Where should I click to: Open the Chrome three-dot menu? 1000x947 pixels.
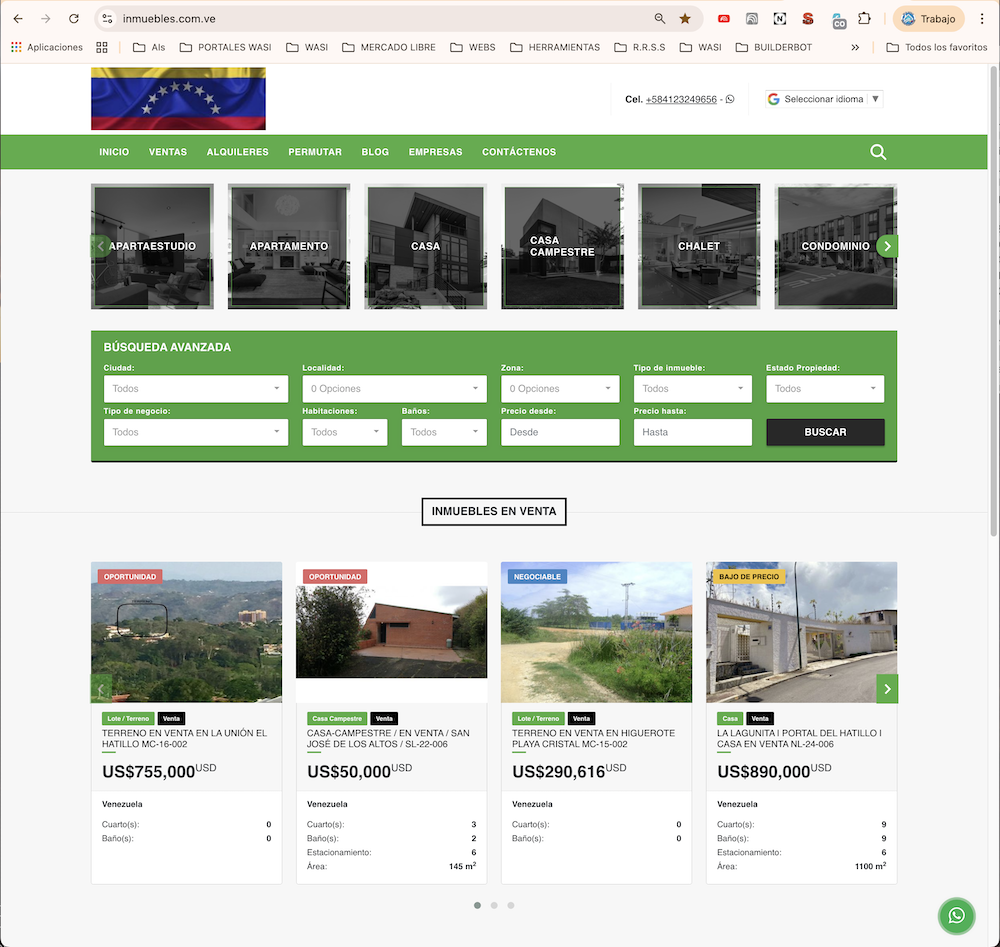coord(982,19)
